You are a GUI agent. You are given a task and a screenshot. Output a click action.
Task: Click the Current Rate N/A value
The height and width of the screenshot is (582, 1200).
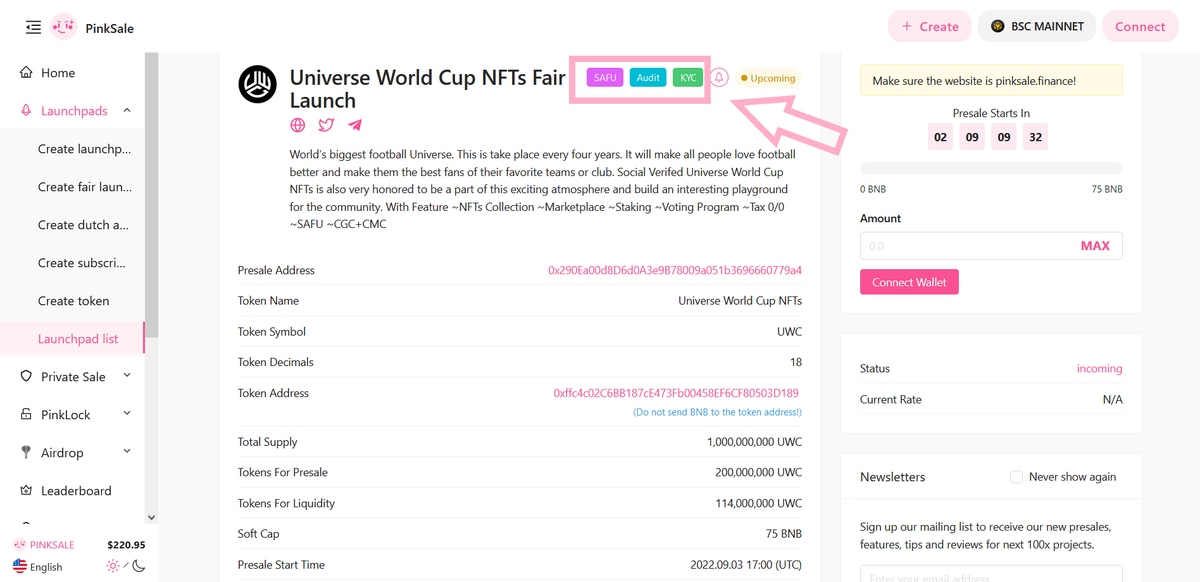(1112, 399)
